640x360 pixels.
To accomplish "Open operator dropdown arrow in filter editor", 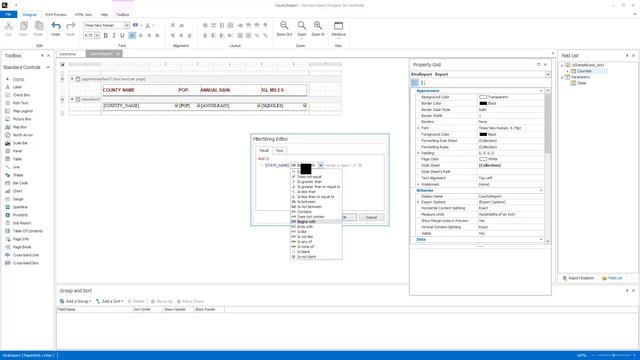I will 321,165.
